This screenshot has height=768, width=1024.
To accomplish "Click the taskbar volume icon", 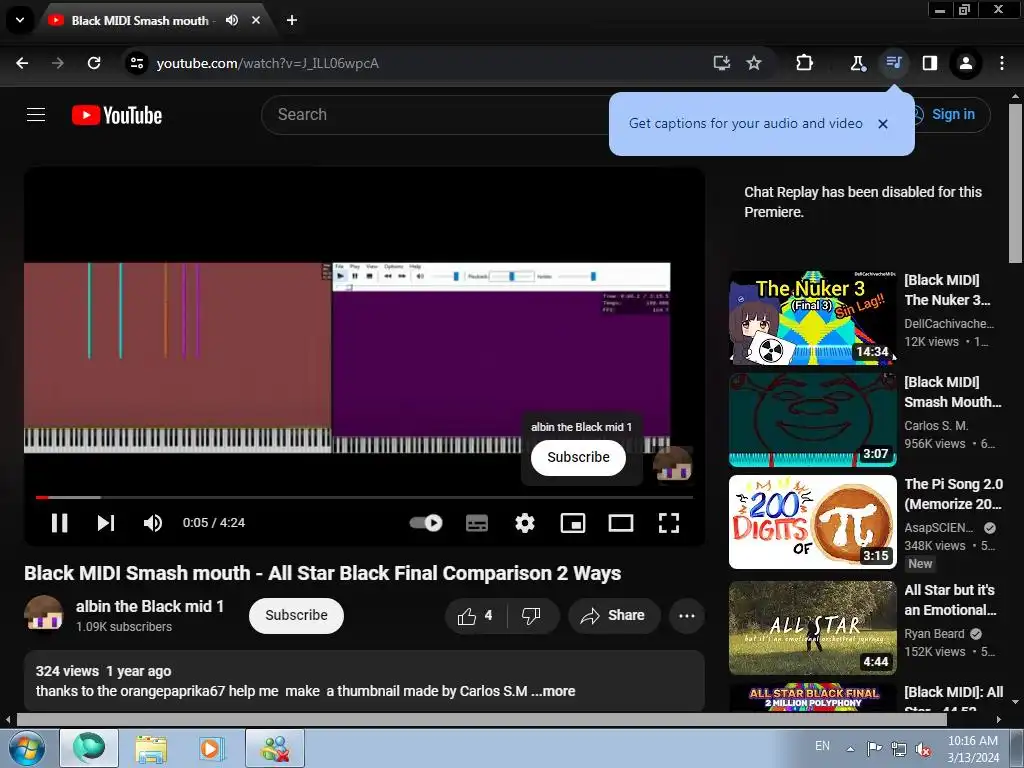I will (923, 748).
